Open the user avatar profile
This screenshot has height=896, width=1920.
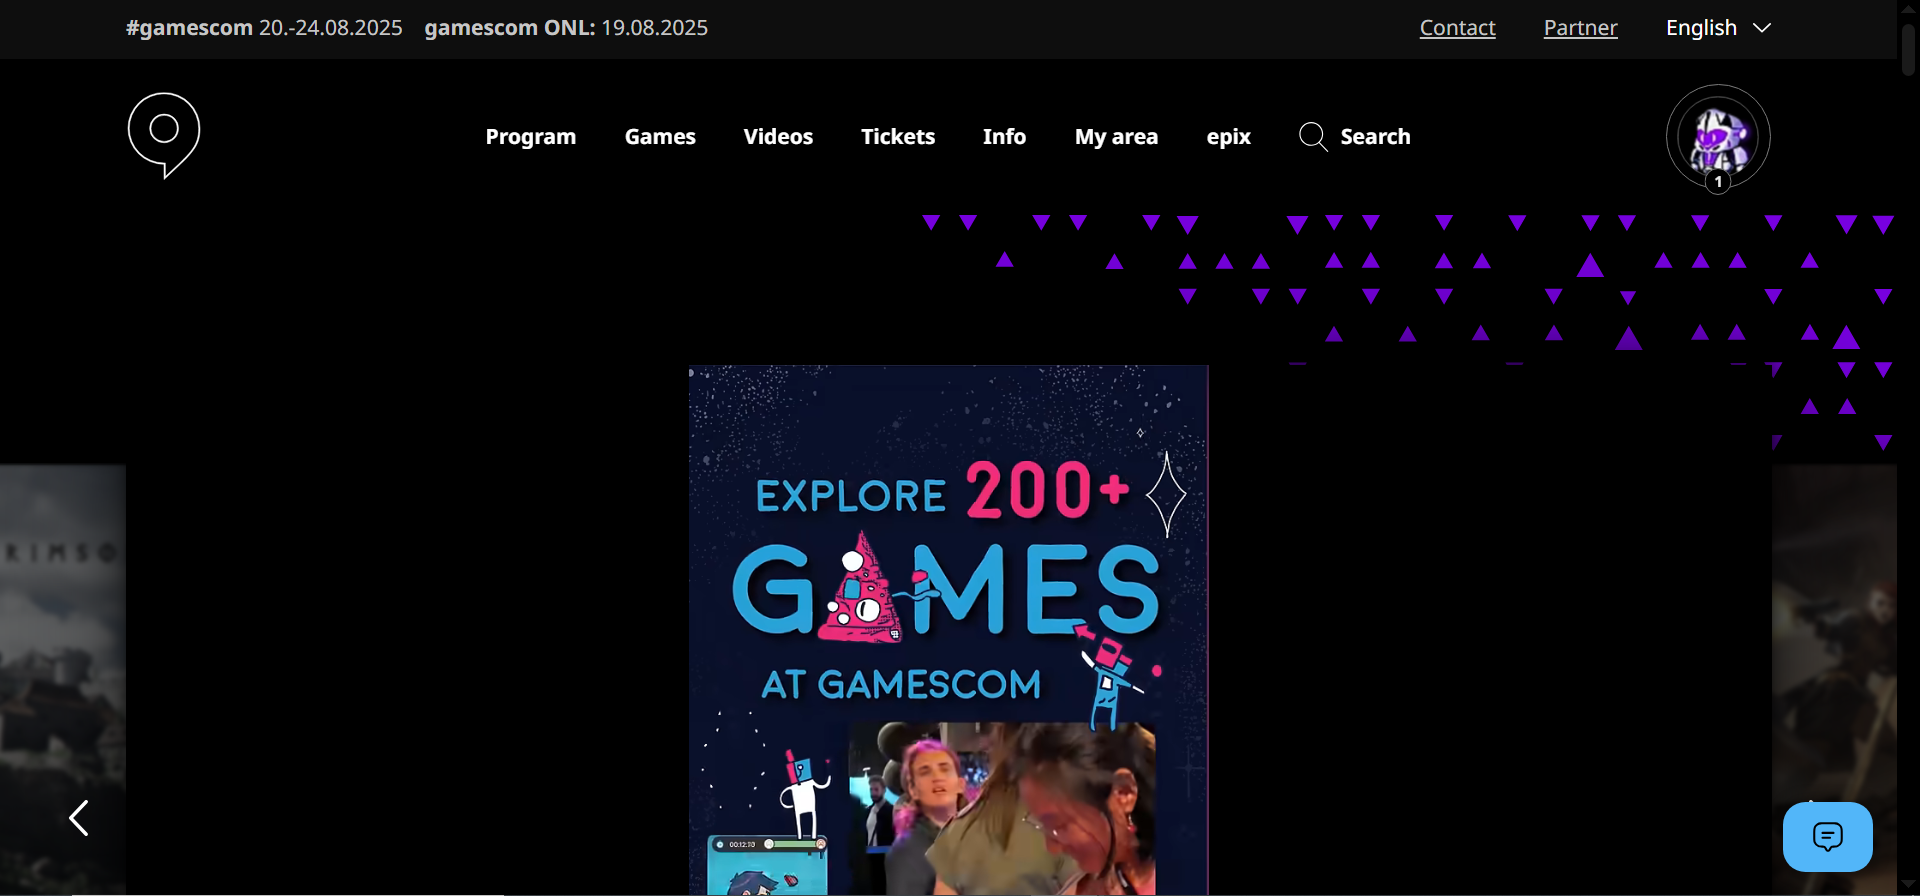tap(1718, 137)
